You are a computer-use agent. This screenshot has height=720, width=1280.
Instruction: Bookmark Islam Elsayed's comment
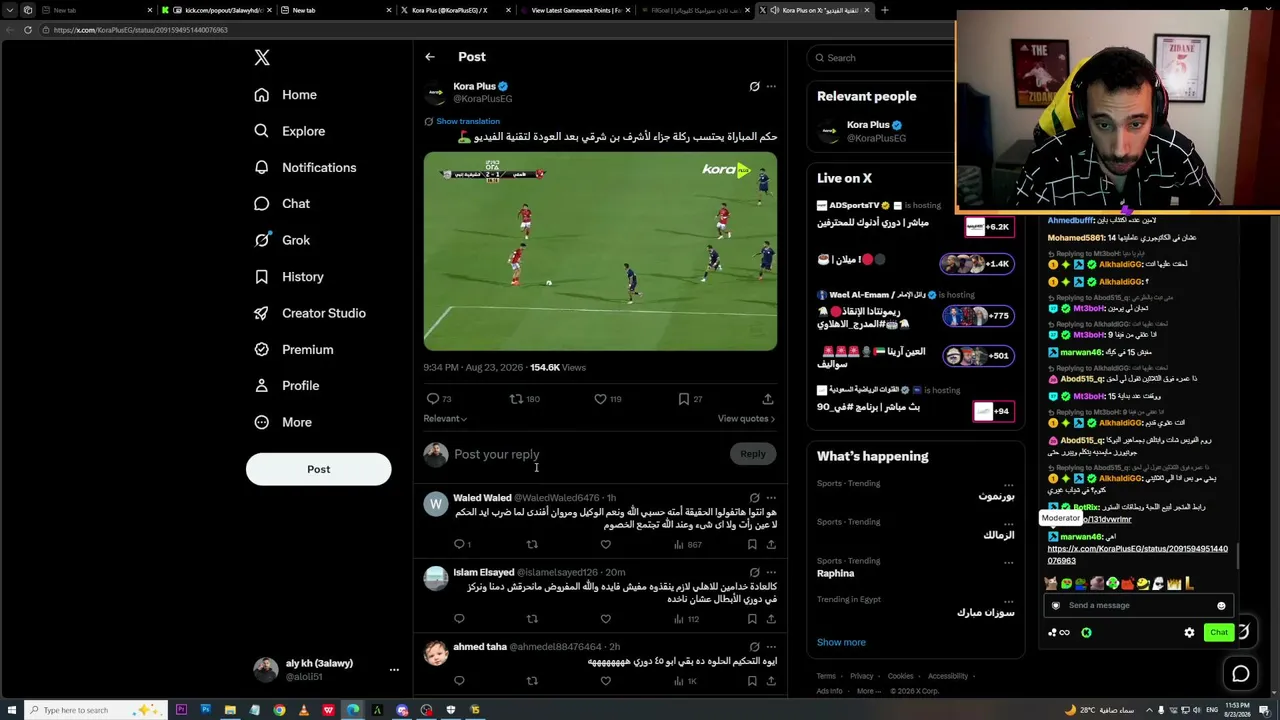click(x=752, y=619)
